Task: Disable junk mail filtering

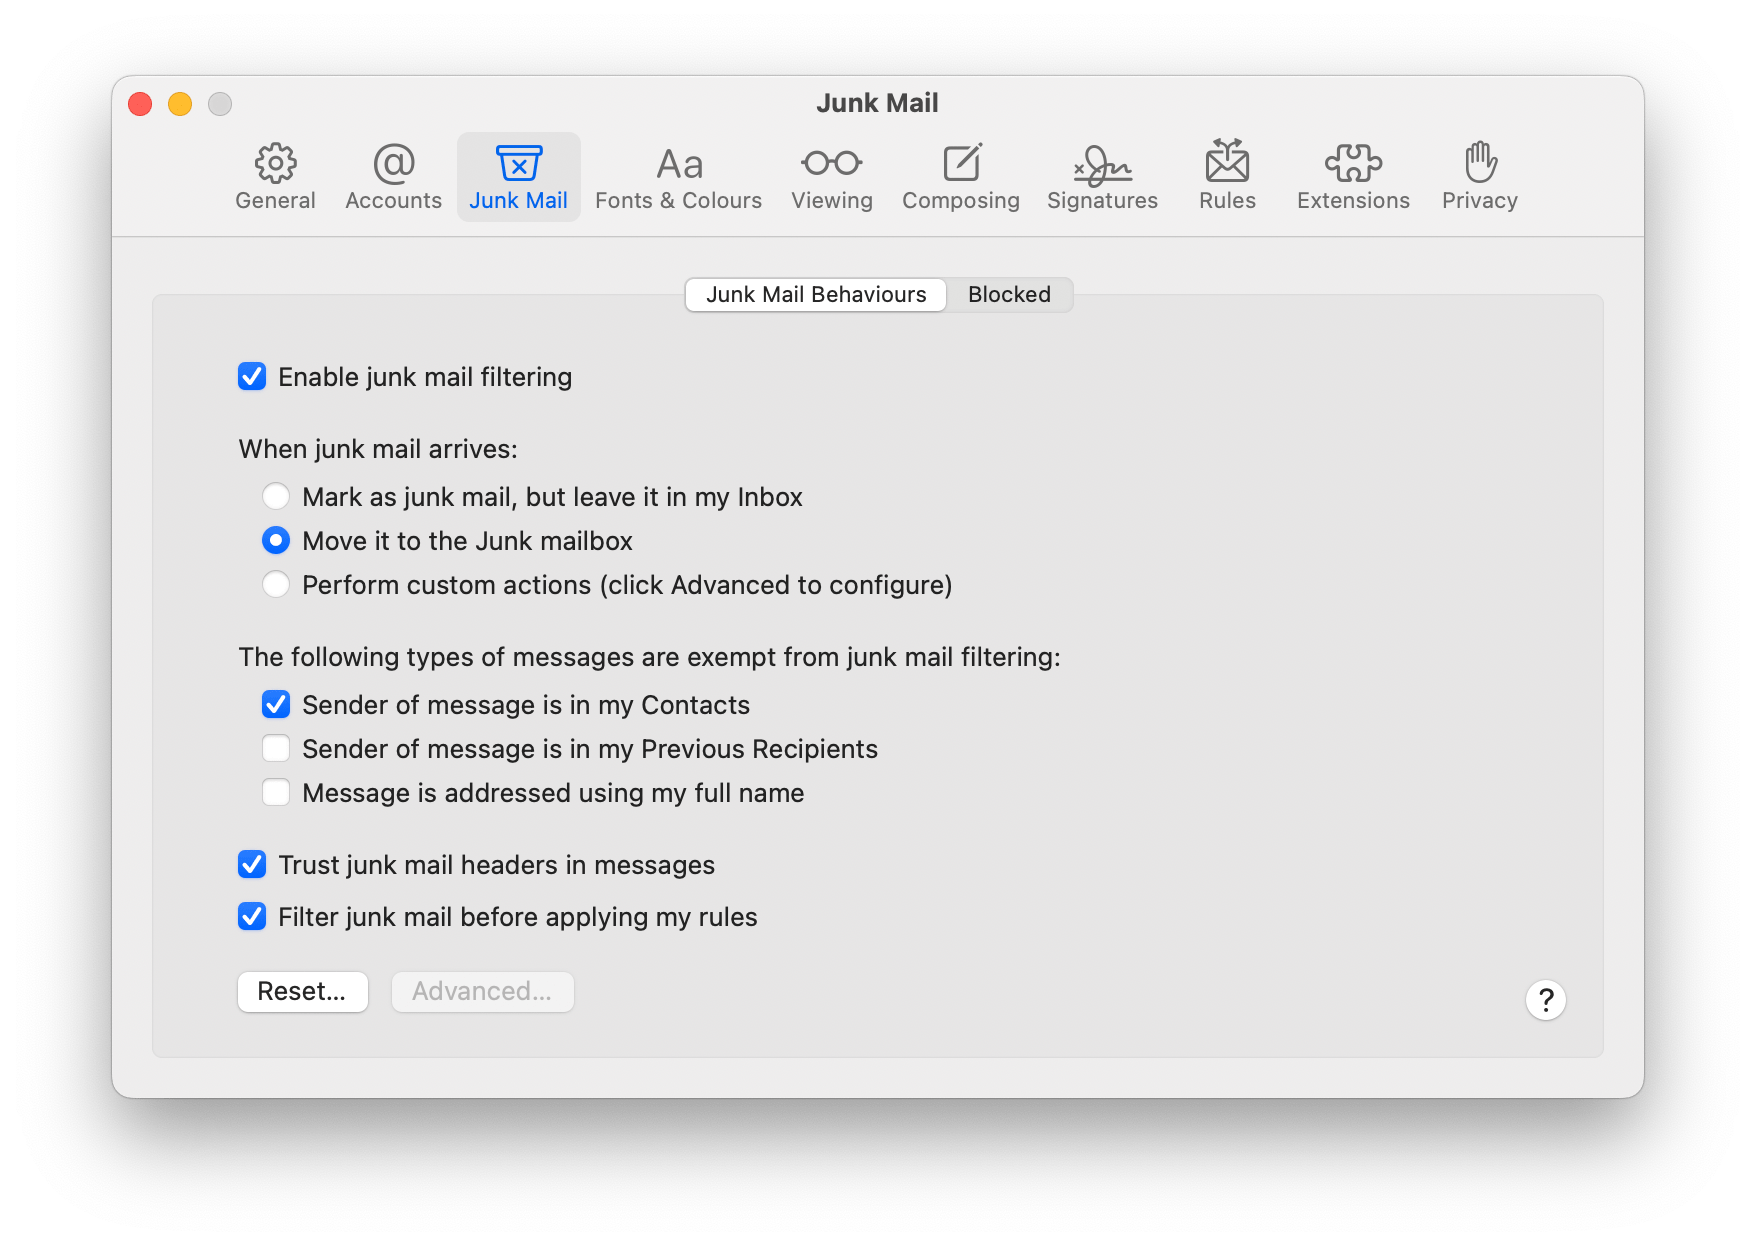Action: click(x=251, y=376)
